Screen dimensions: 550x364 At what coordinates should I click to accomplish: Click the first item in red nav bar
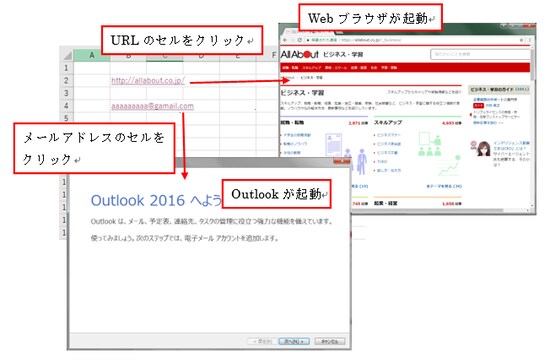click(290, 67)
